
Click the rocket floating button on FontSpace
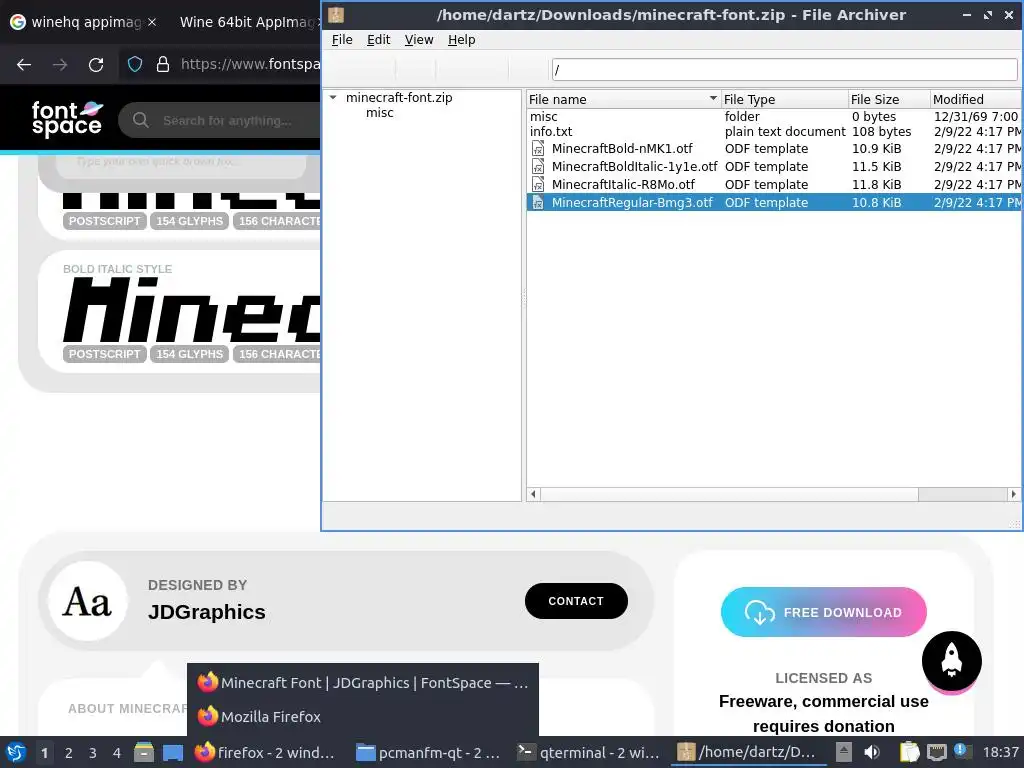pyautogui.click(x=952, y=660)
